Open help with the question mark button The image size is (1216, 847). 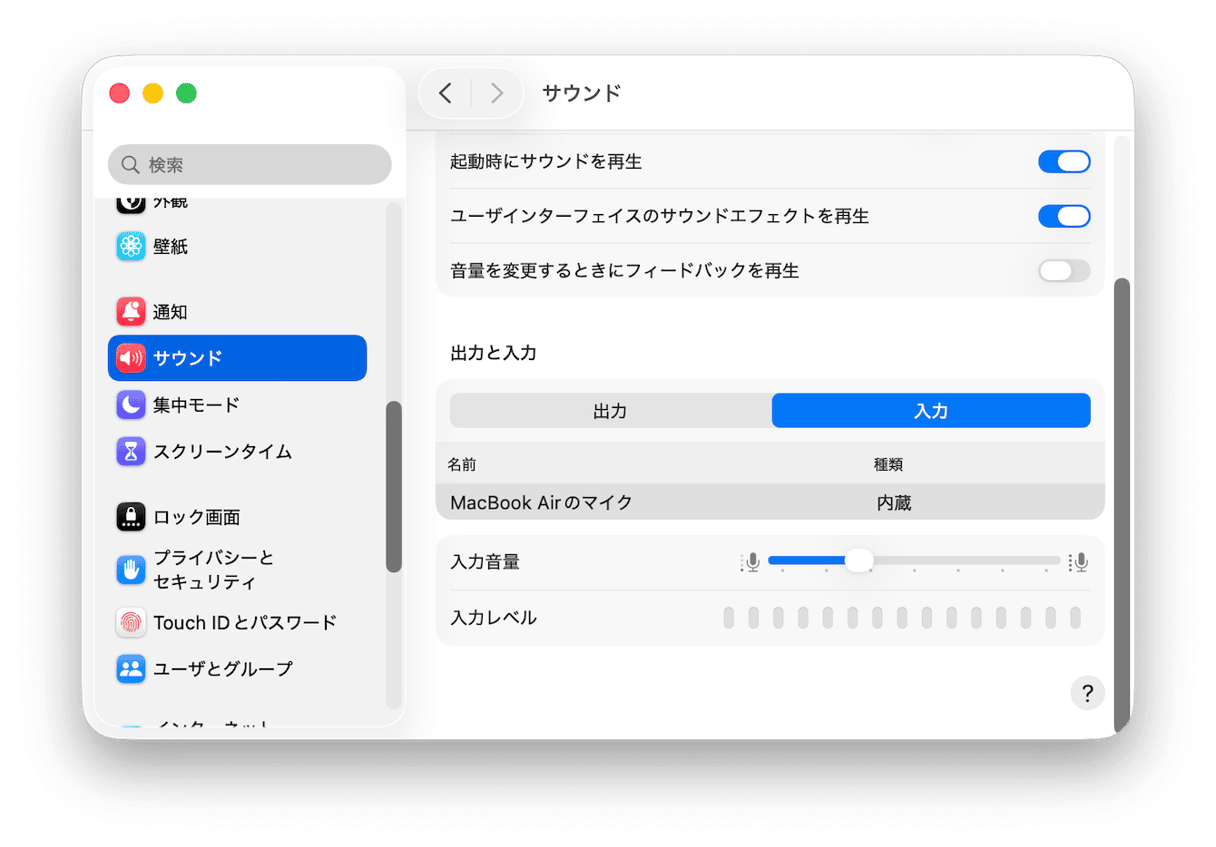point(1087,692)
